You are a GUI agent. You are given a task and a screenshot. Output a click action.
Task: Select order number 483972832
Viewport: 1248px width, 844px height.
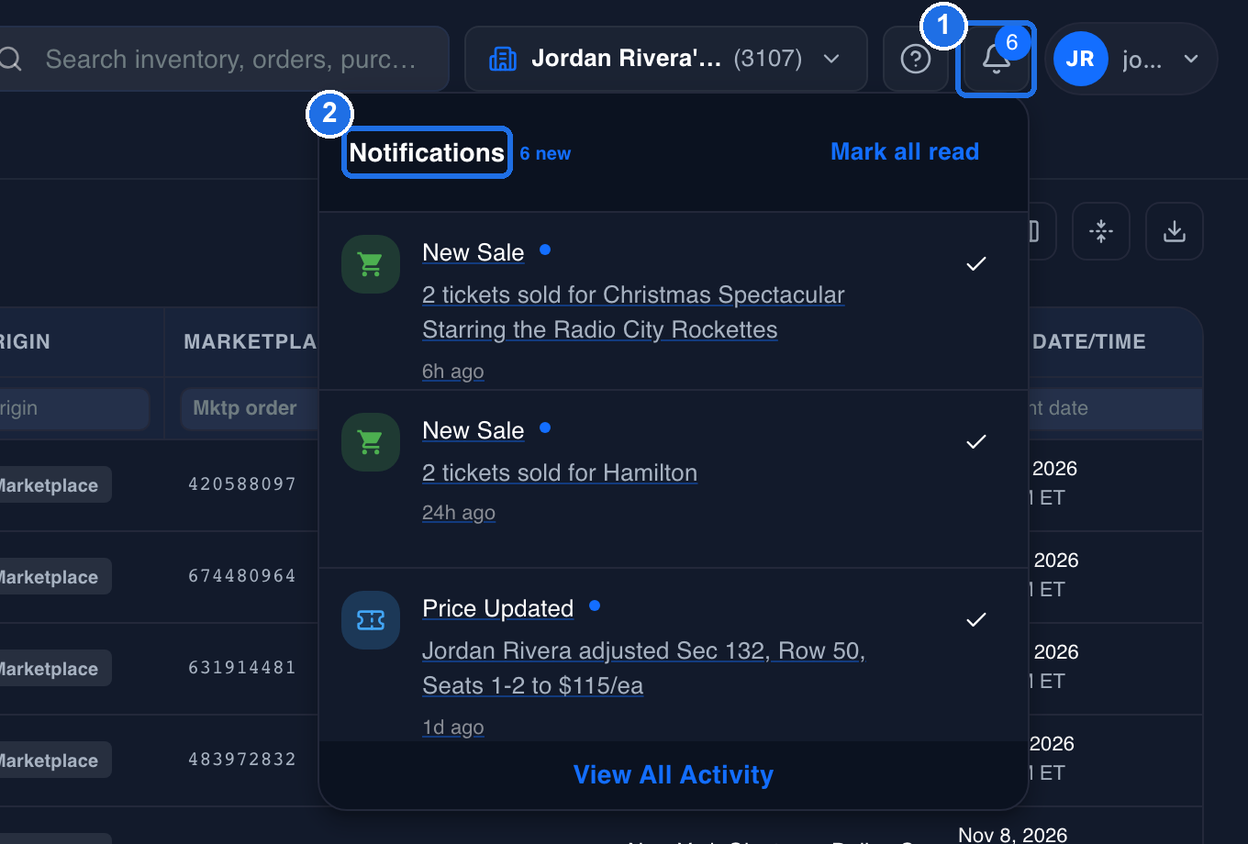[242, 760]
